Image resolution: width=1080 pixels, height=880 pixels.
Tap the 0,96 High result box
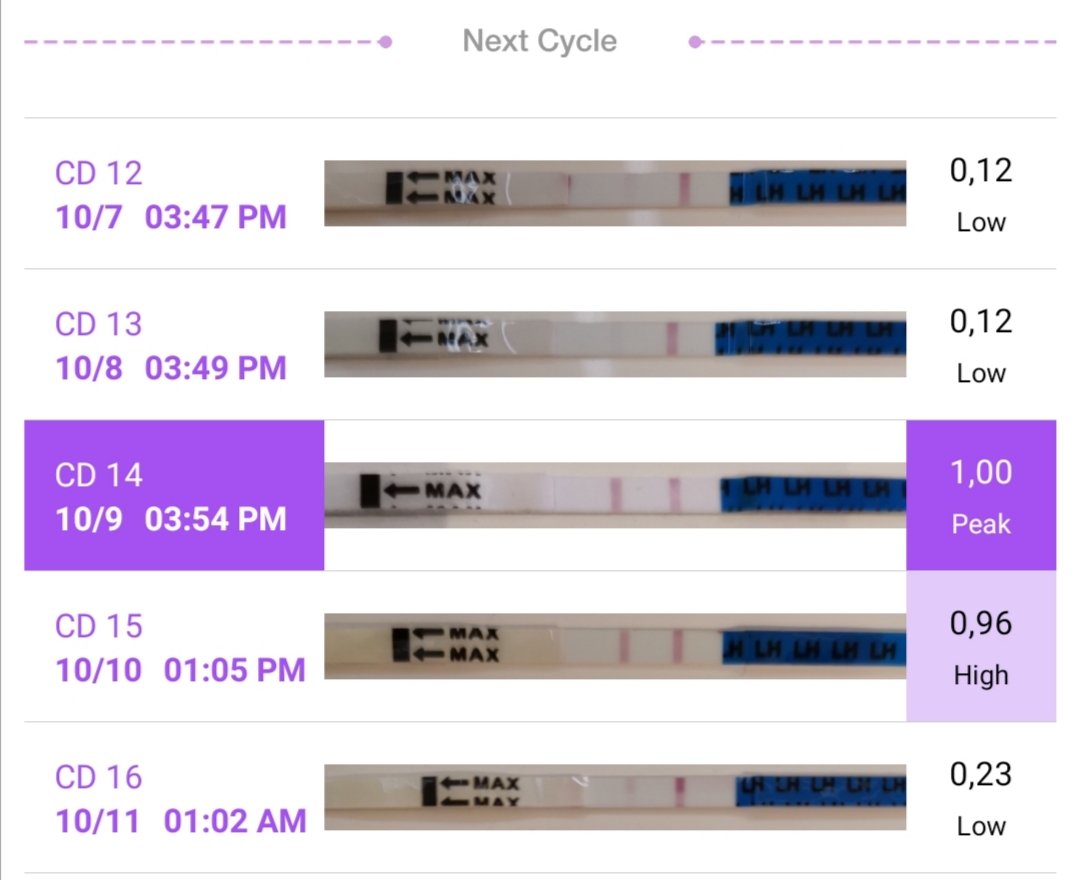981,646
